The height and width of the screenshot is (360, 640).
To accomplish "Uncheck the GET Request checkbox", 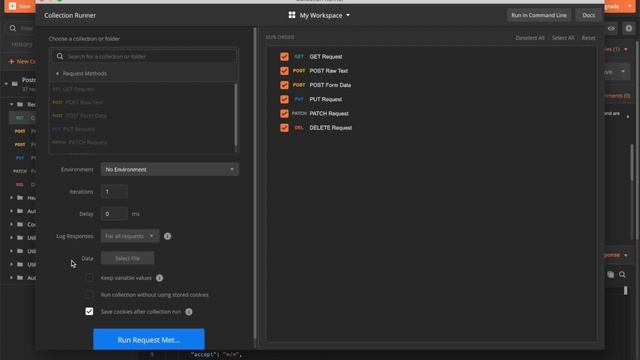I will coord(284,57).
